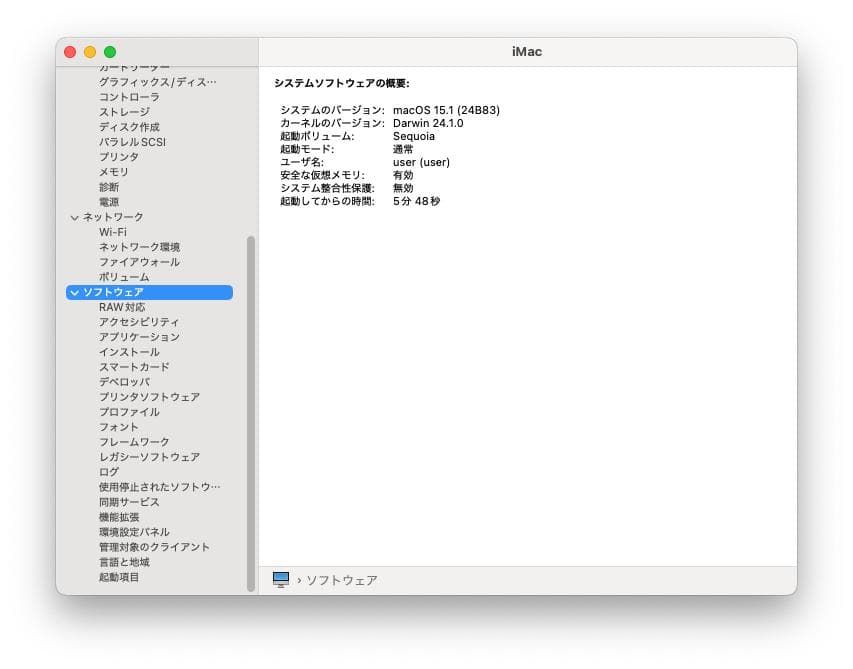Select ファイアウォール in sidebar

pyautogui.click(x=139, y=262)
